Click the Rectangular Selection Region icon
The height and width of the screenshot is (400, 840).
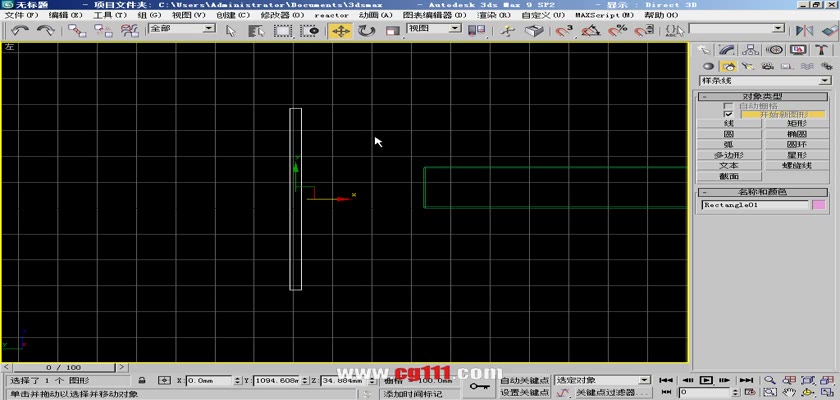[x=282, y=31]
